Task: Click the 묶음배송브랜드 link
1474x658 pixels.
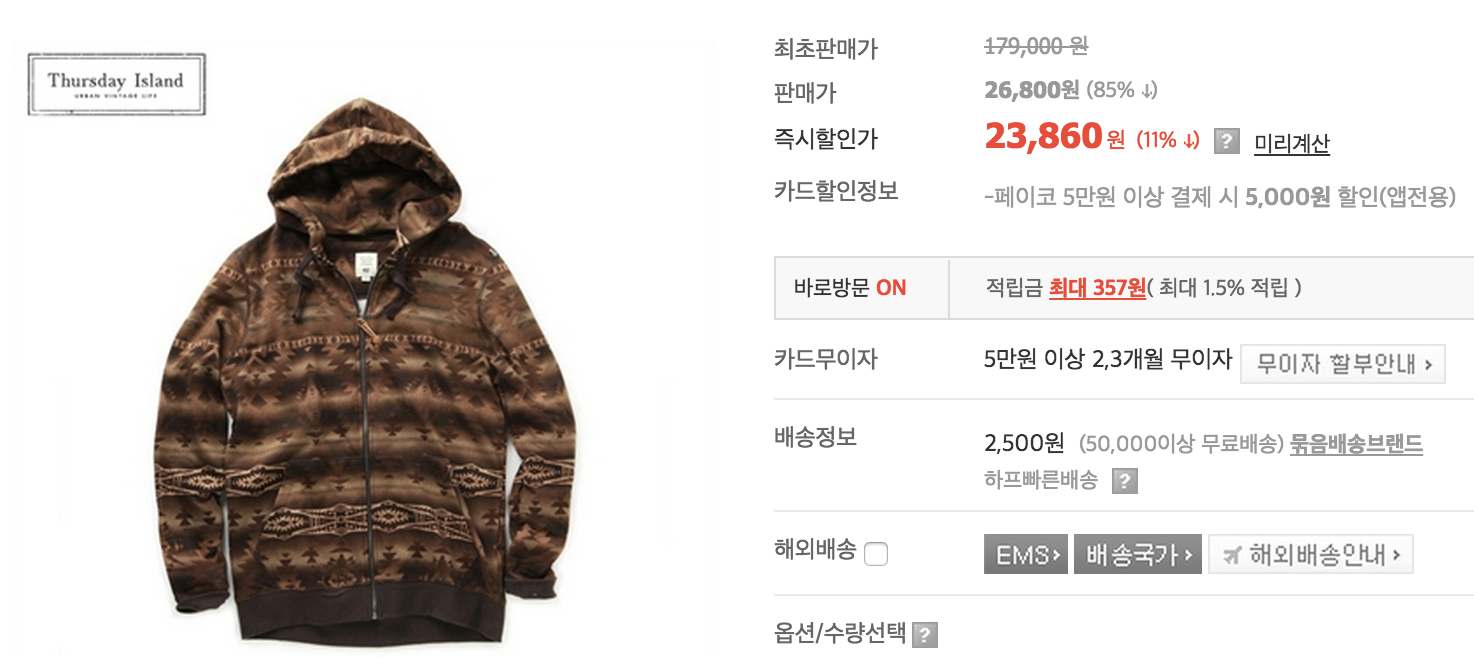Action: (x=1357, y=443)
